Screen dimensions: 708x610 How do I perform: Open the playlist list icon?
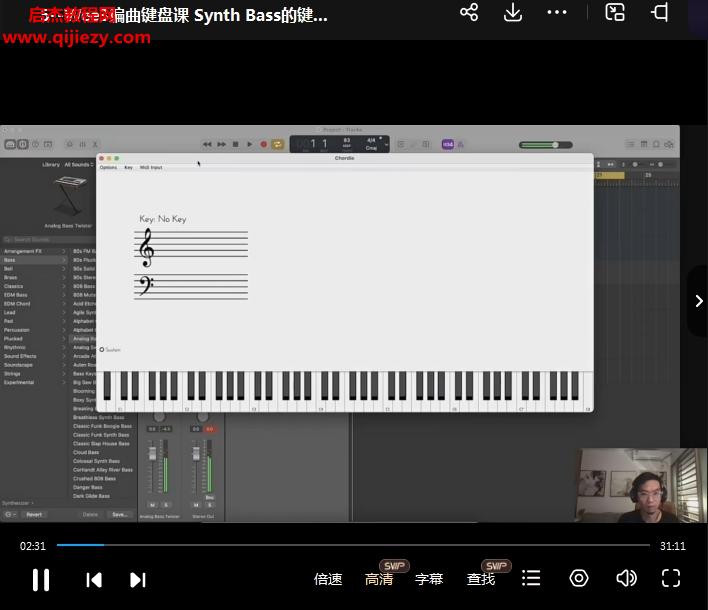531,578
